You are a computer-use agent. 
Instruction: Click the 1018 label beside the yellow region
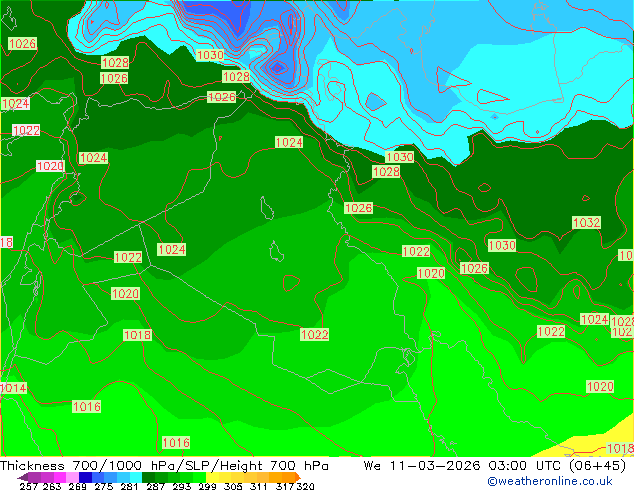621,448
